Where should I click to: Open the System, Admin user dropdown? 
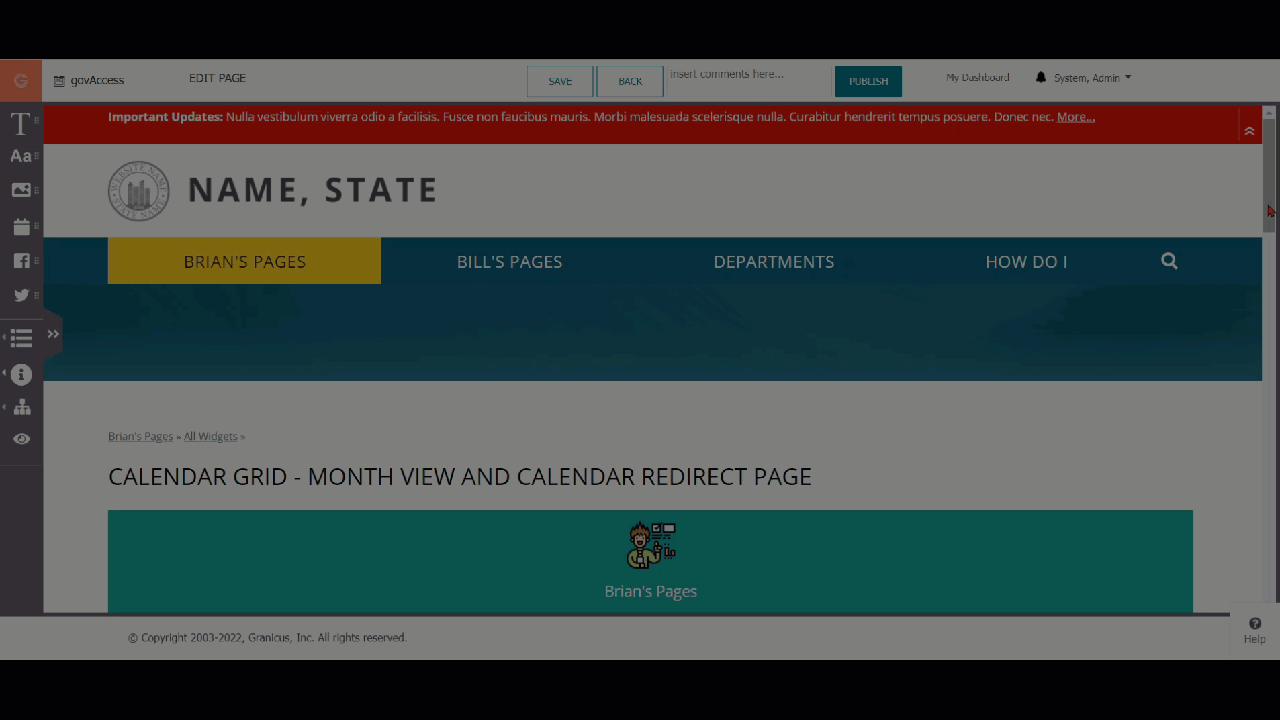(x=1091, y=78)
